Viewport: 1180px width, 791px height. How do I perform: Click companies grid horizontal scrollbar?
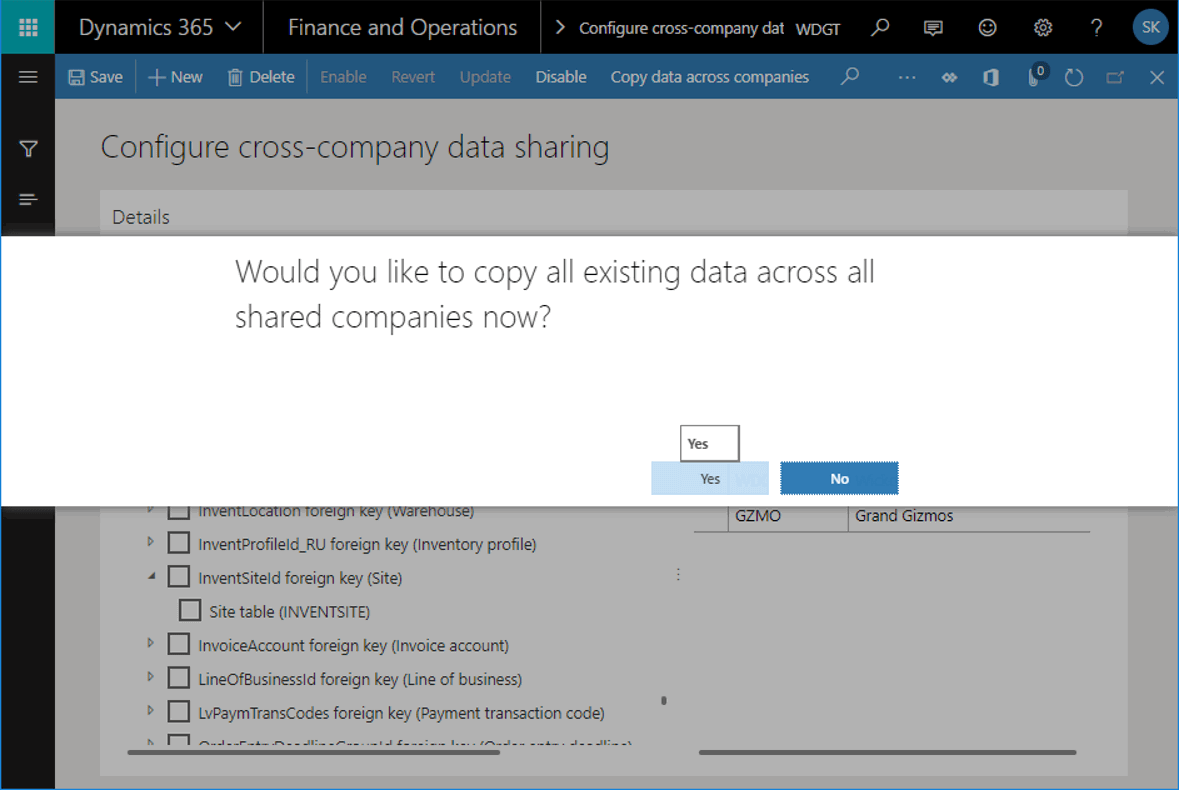(x=887, y=752)
